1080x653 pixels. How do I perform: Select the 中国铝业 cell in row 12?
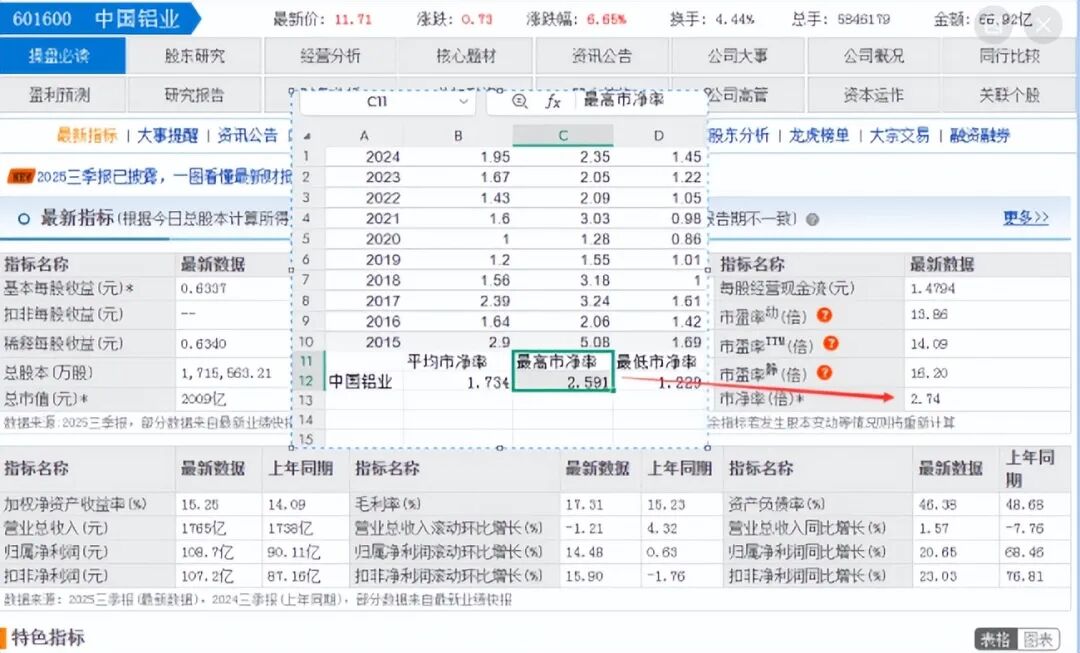click(364, 382)
